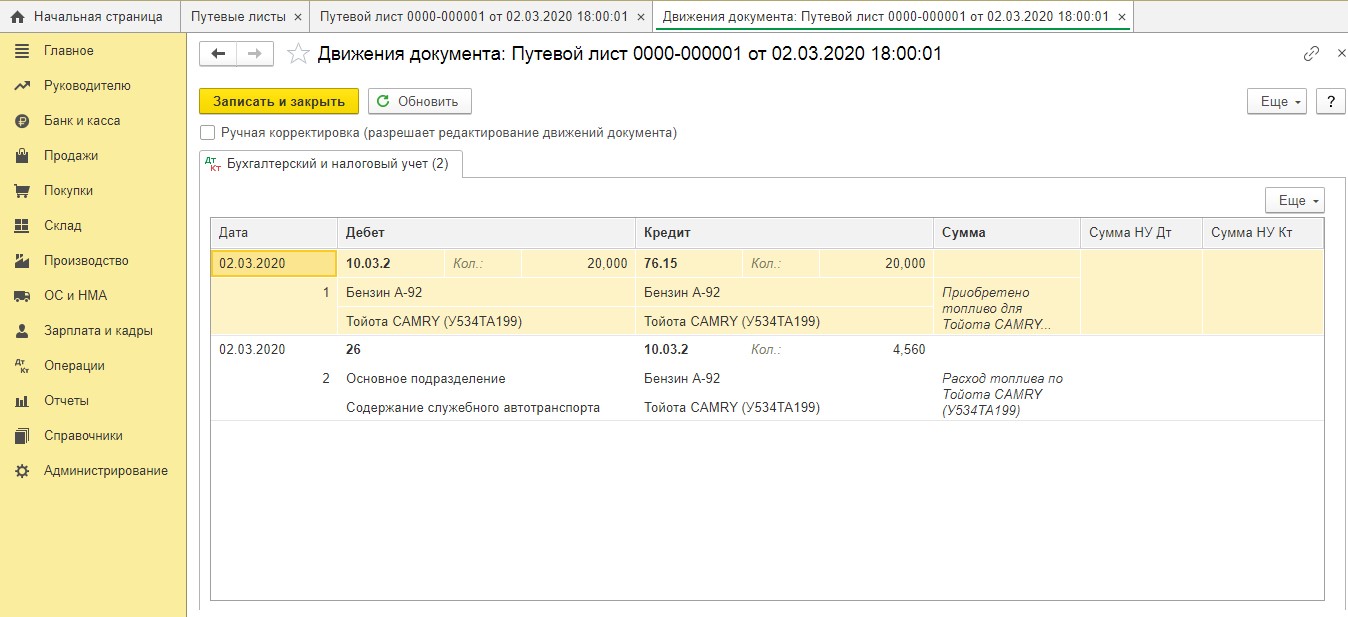The width and height of the screenshot is (1348, 617).
Task: Click Бензин А-92 in debit row 1
Action: click(384, 293)
